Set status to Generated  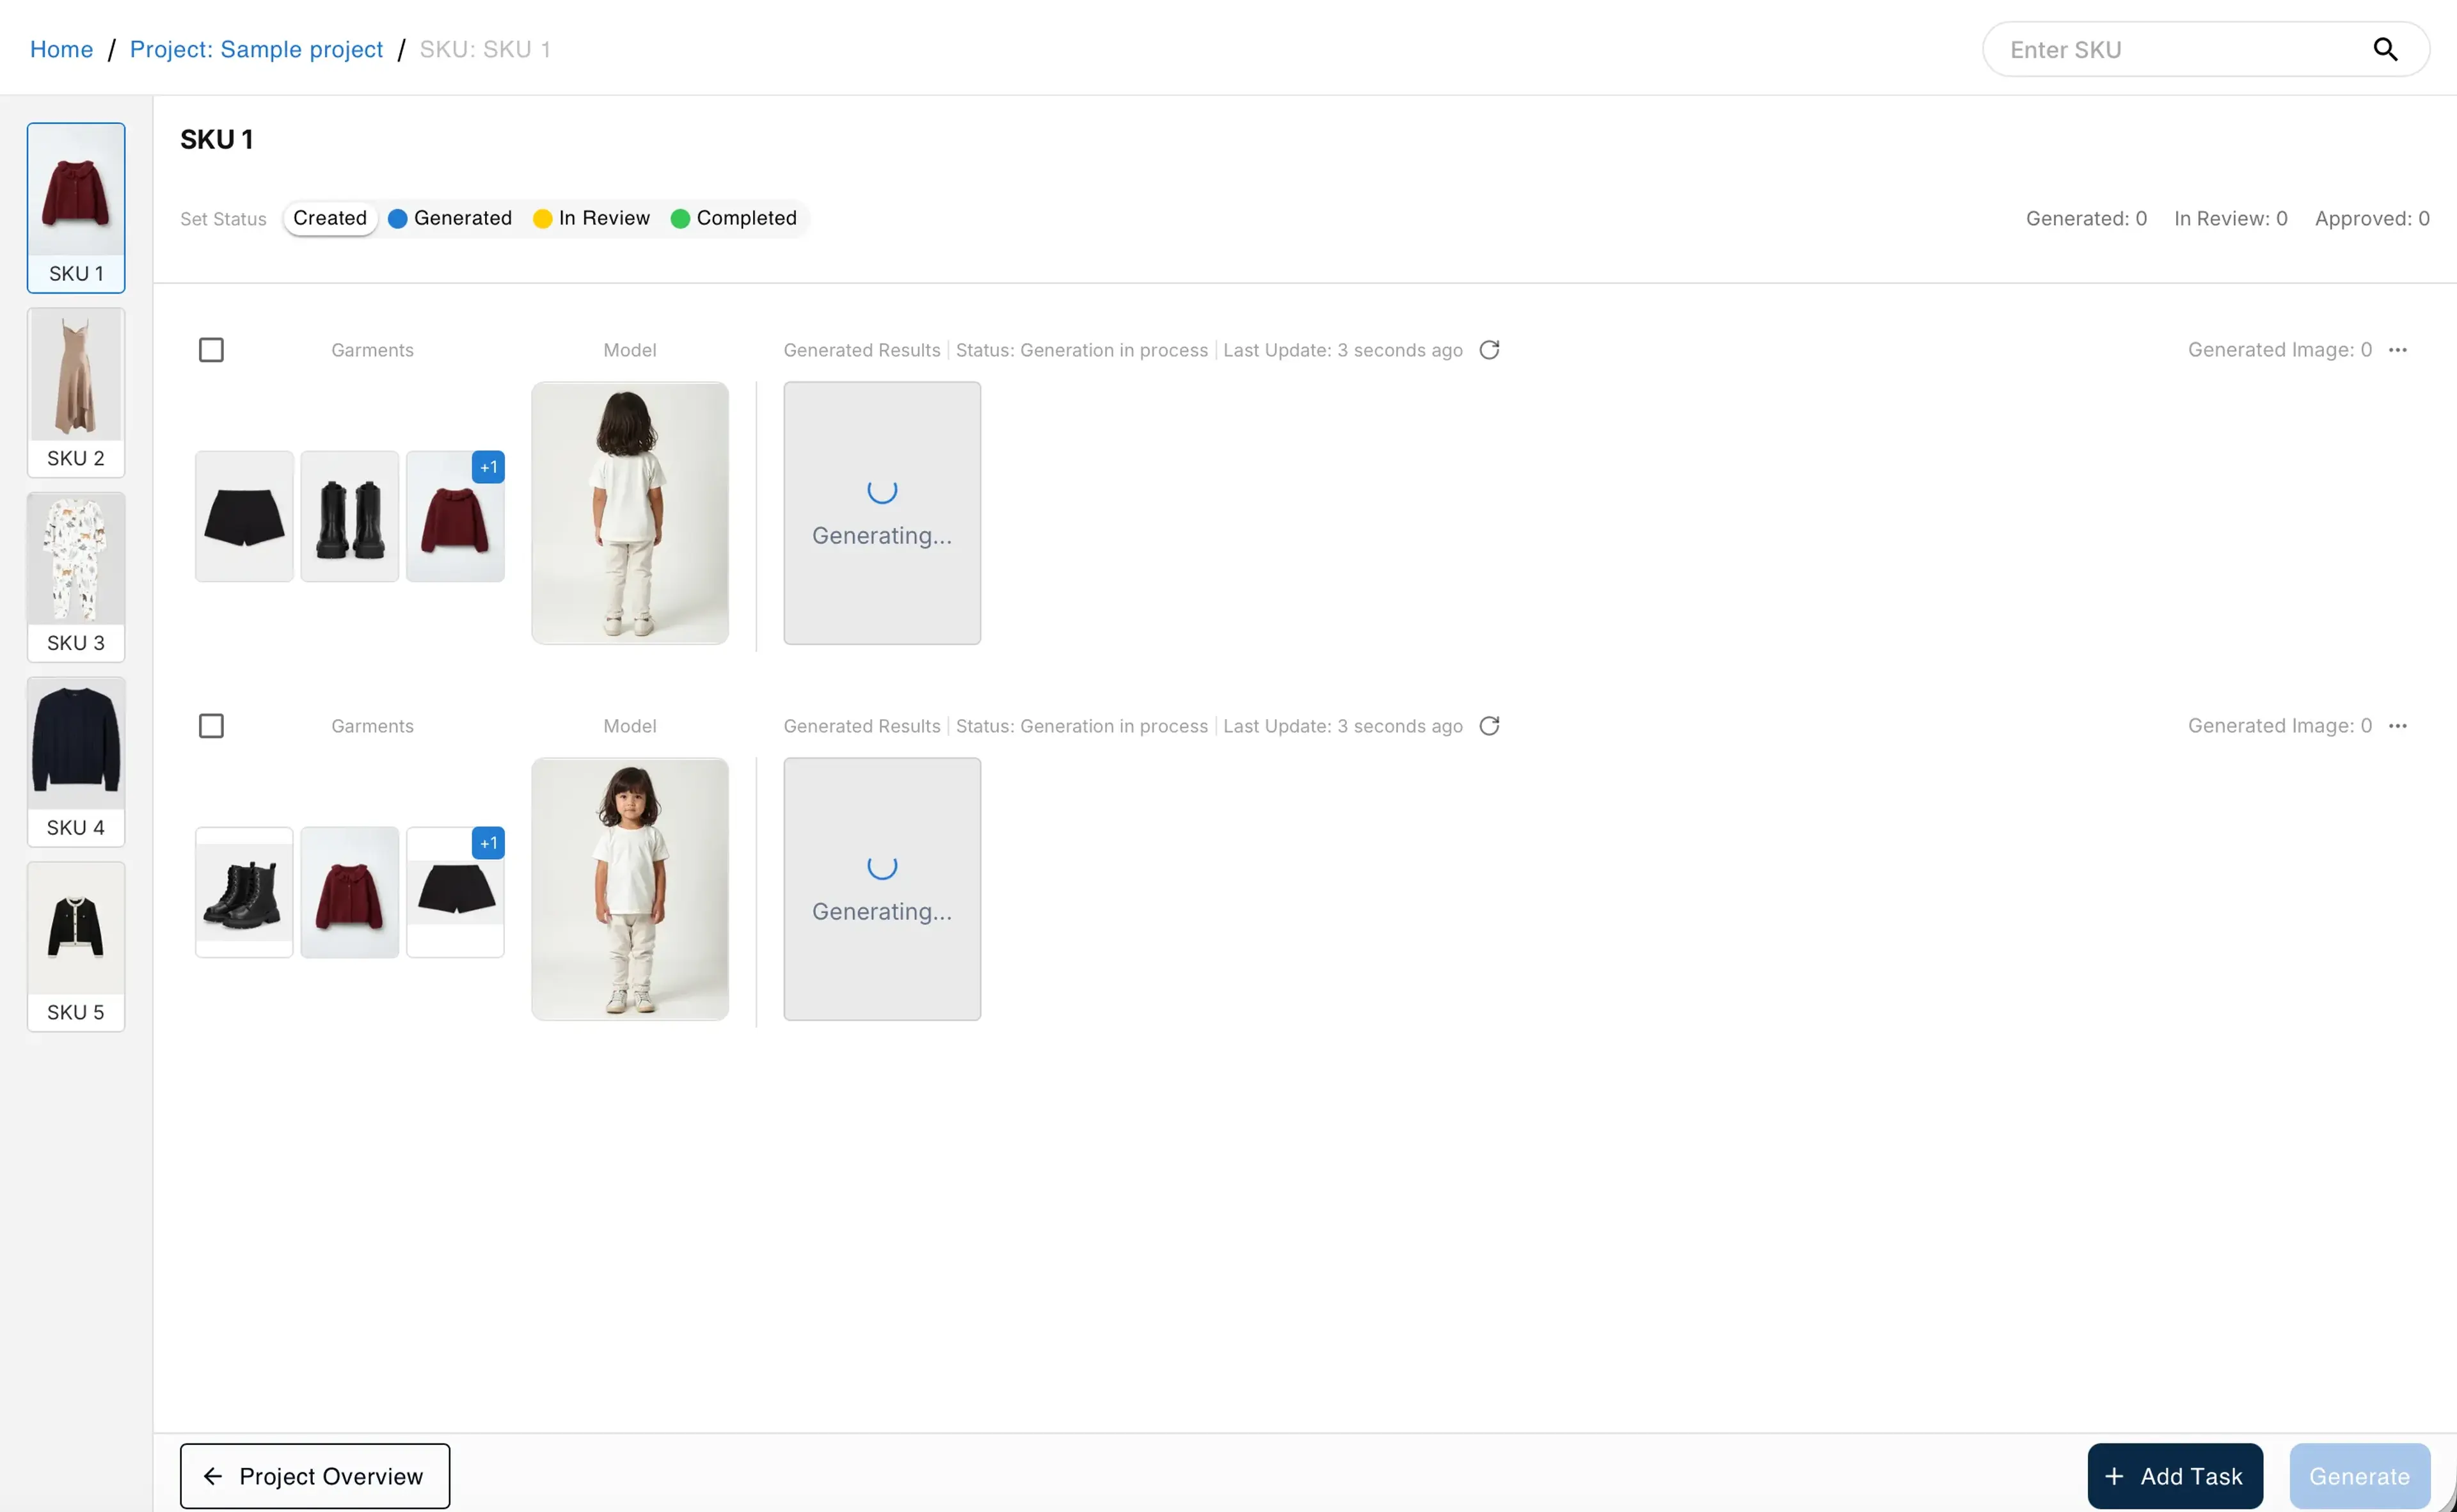[450, 218]
